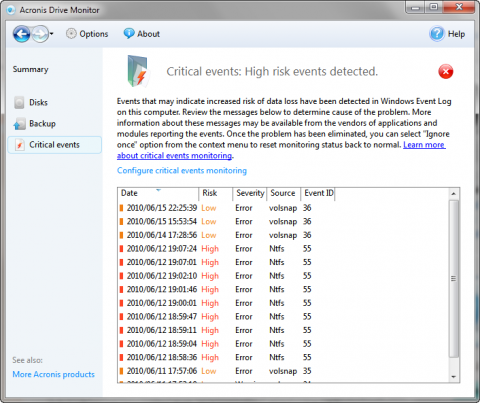480x403 pixels.
Task: Select Backup in the sidebar
Action: click(42, 124)
